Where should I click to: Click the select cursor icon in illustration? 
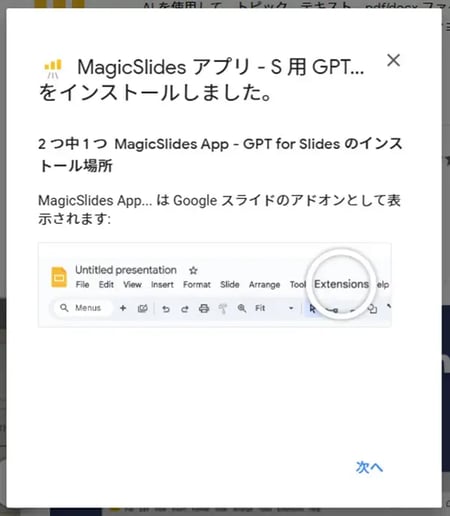312,309
